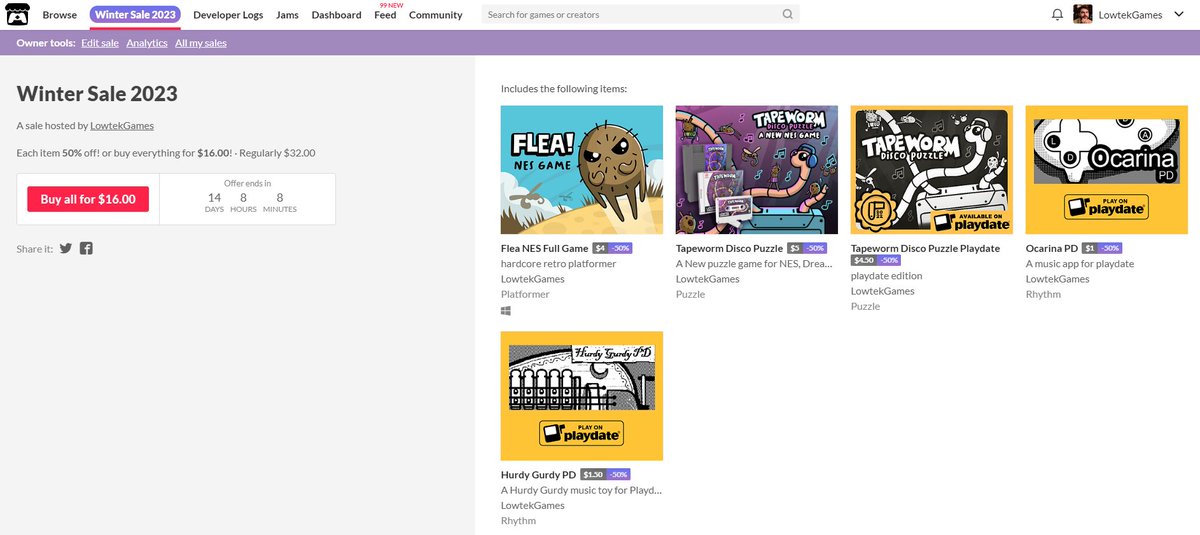This screenshot has height=535, width=1200.
Task: Open the LowtekGames host link
Action: [122, 125]
